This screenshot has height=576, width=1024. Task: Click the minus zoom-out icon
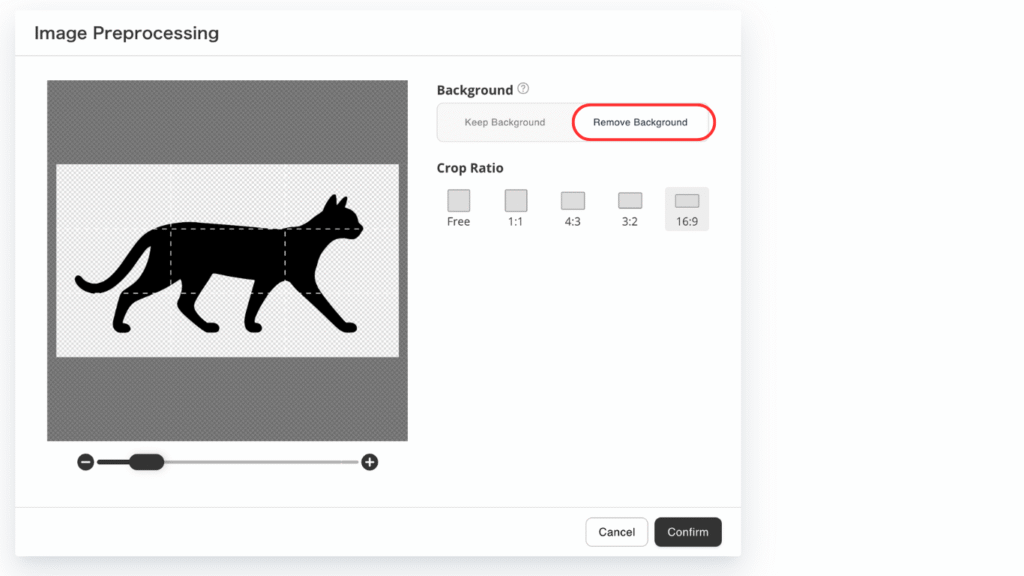(86, 462)
